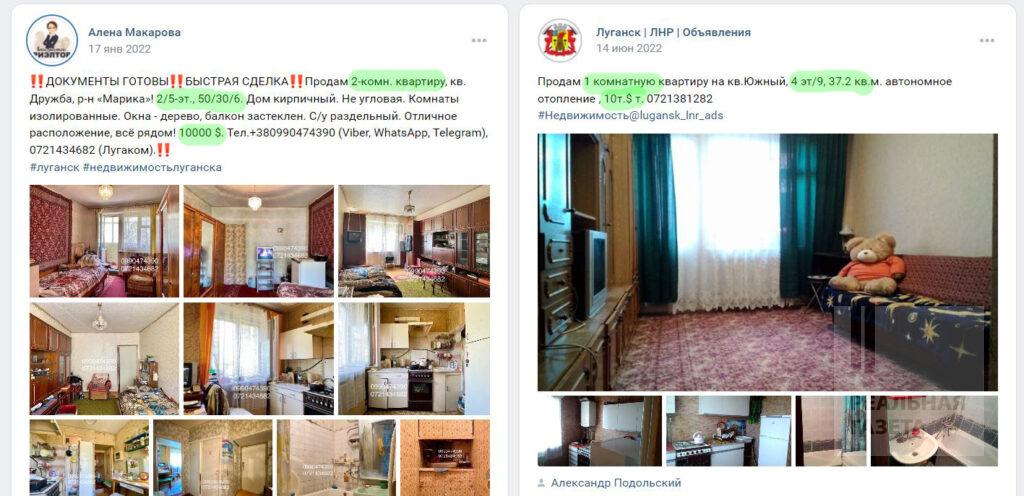Open Александр Подольский author link
The height and width of the screenshot is (496, 1024).
pyautogui.click(x=616, y=483)
